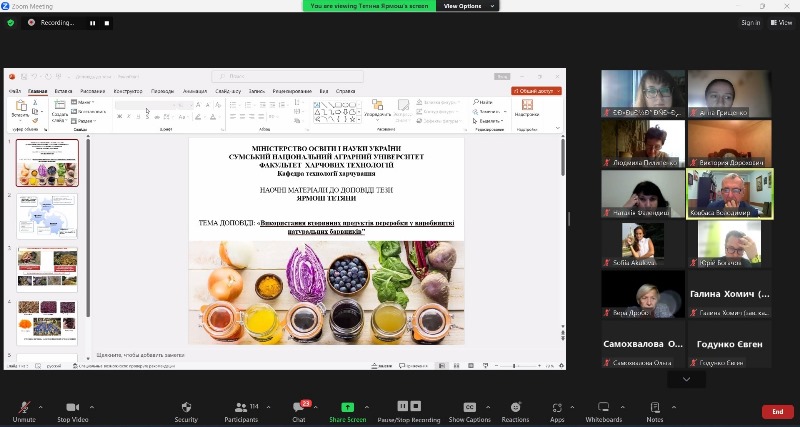Open the Reactions smiley icon

(x=515, y=407)
